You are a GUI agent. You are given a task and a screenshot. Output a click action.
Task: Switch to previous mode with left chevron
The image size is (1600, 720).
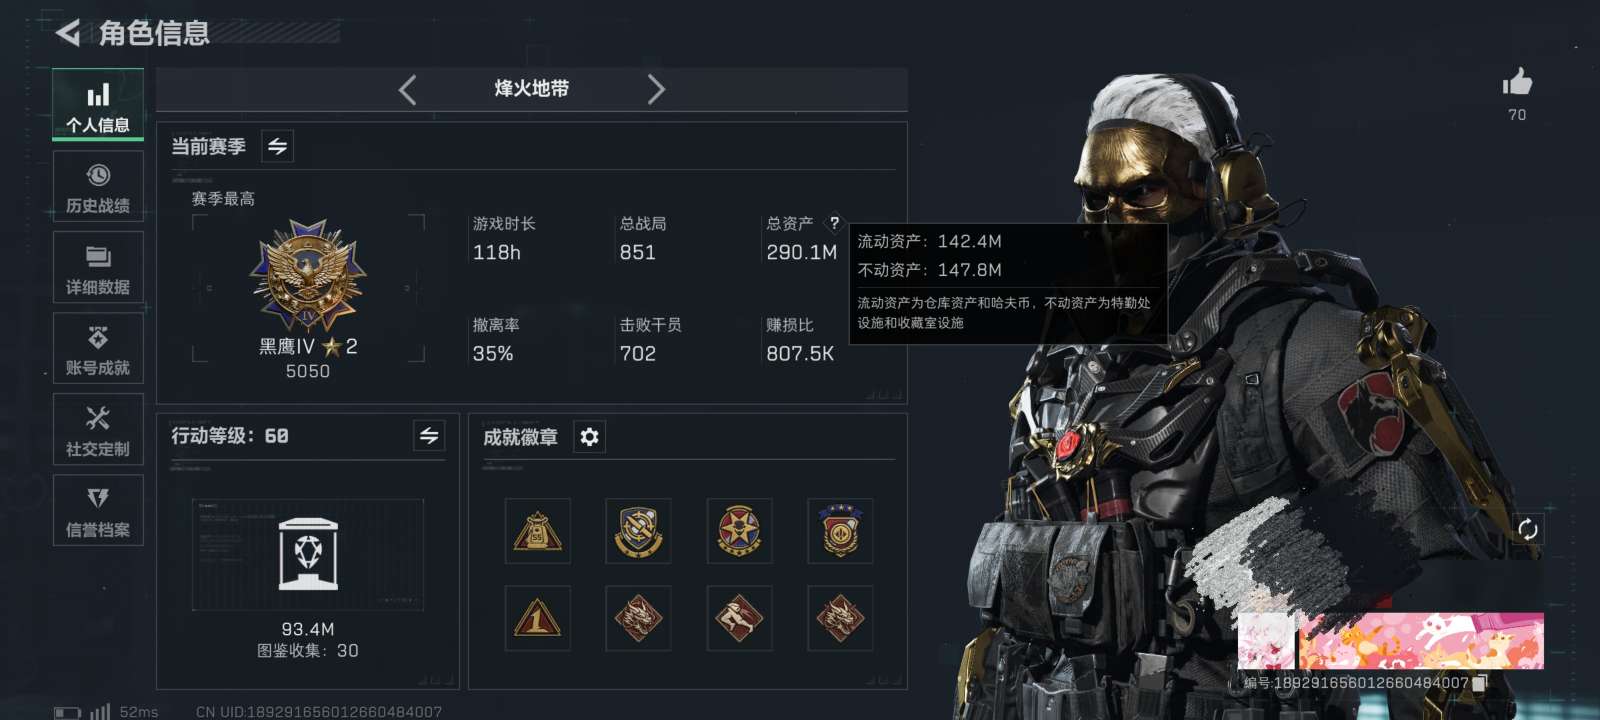coord(407,90)
